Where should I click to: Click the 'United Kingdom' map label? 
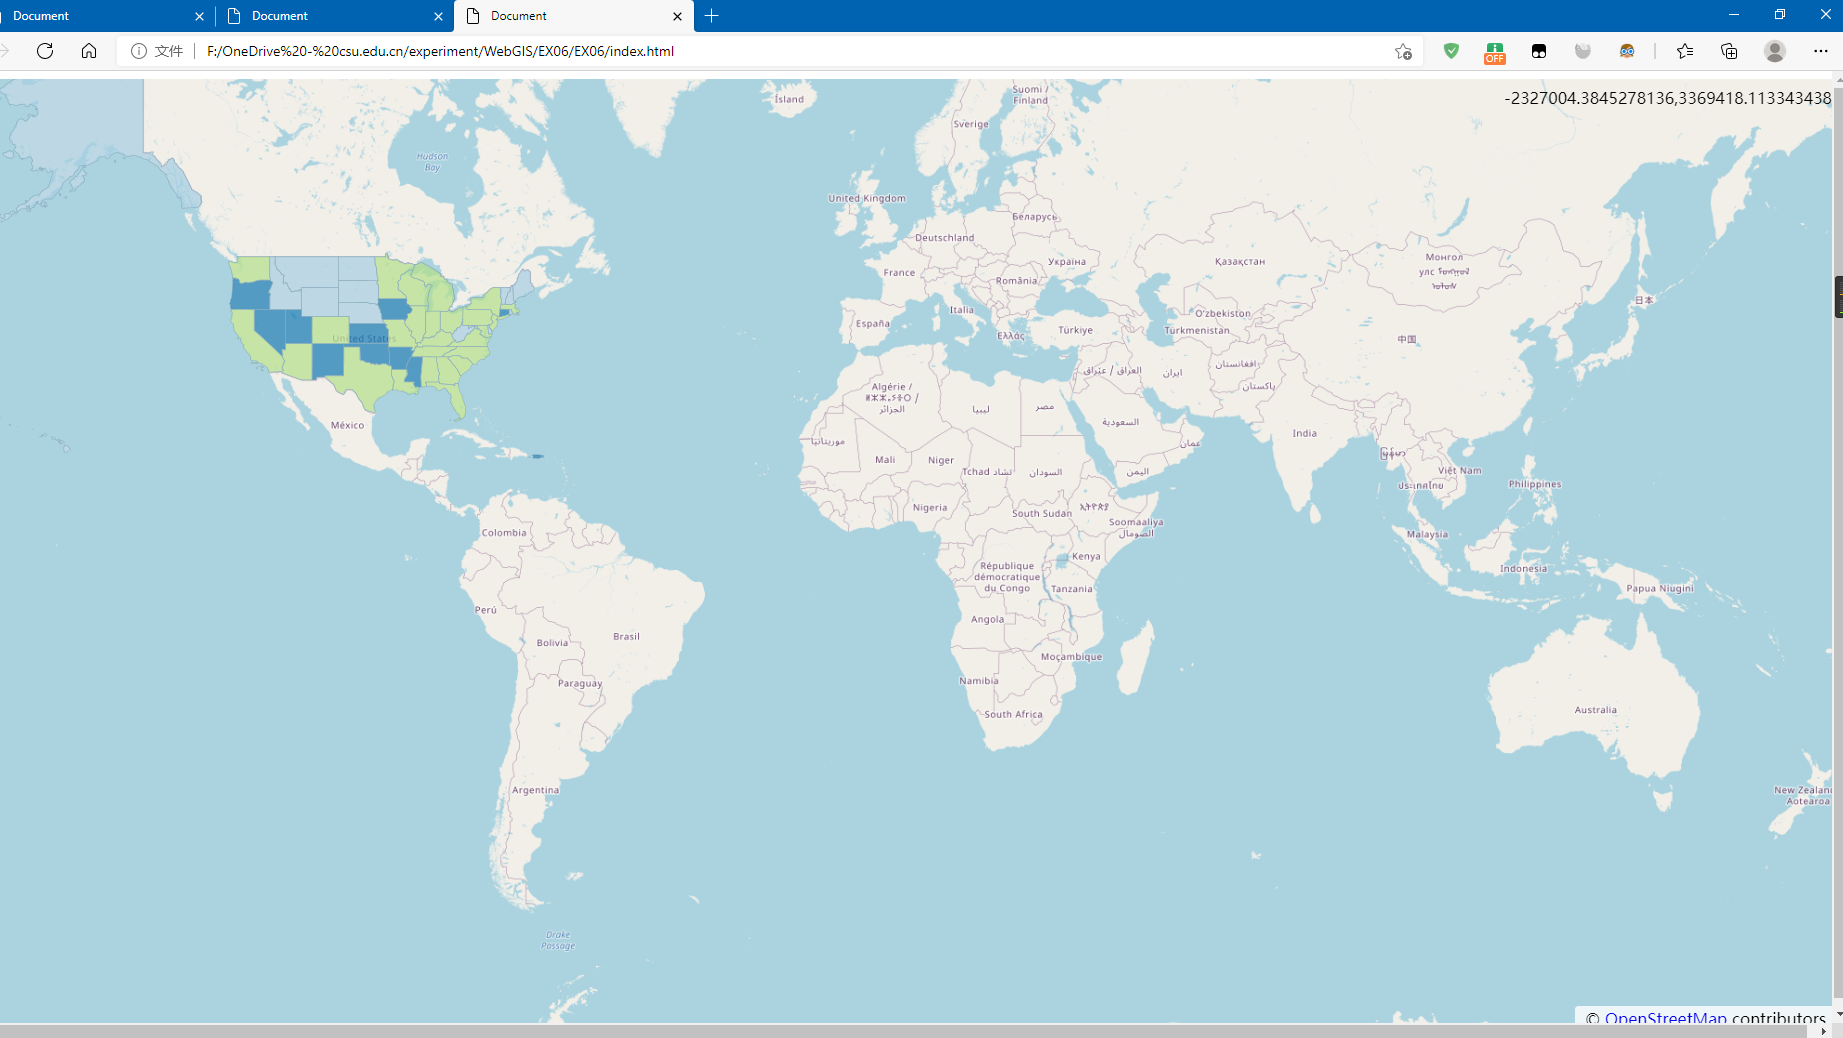pyautogui.click(x=866, y=198)
